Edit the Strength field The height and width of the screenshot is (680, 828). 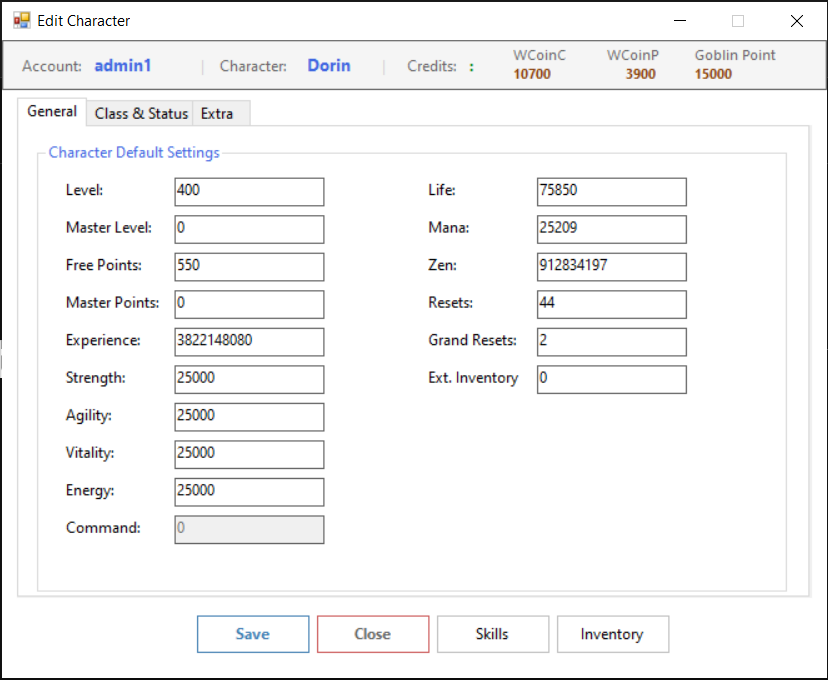click(x=249, y=379)
